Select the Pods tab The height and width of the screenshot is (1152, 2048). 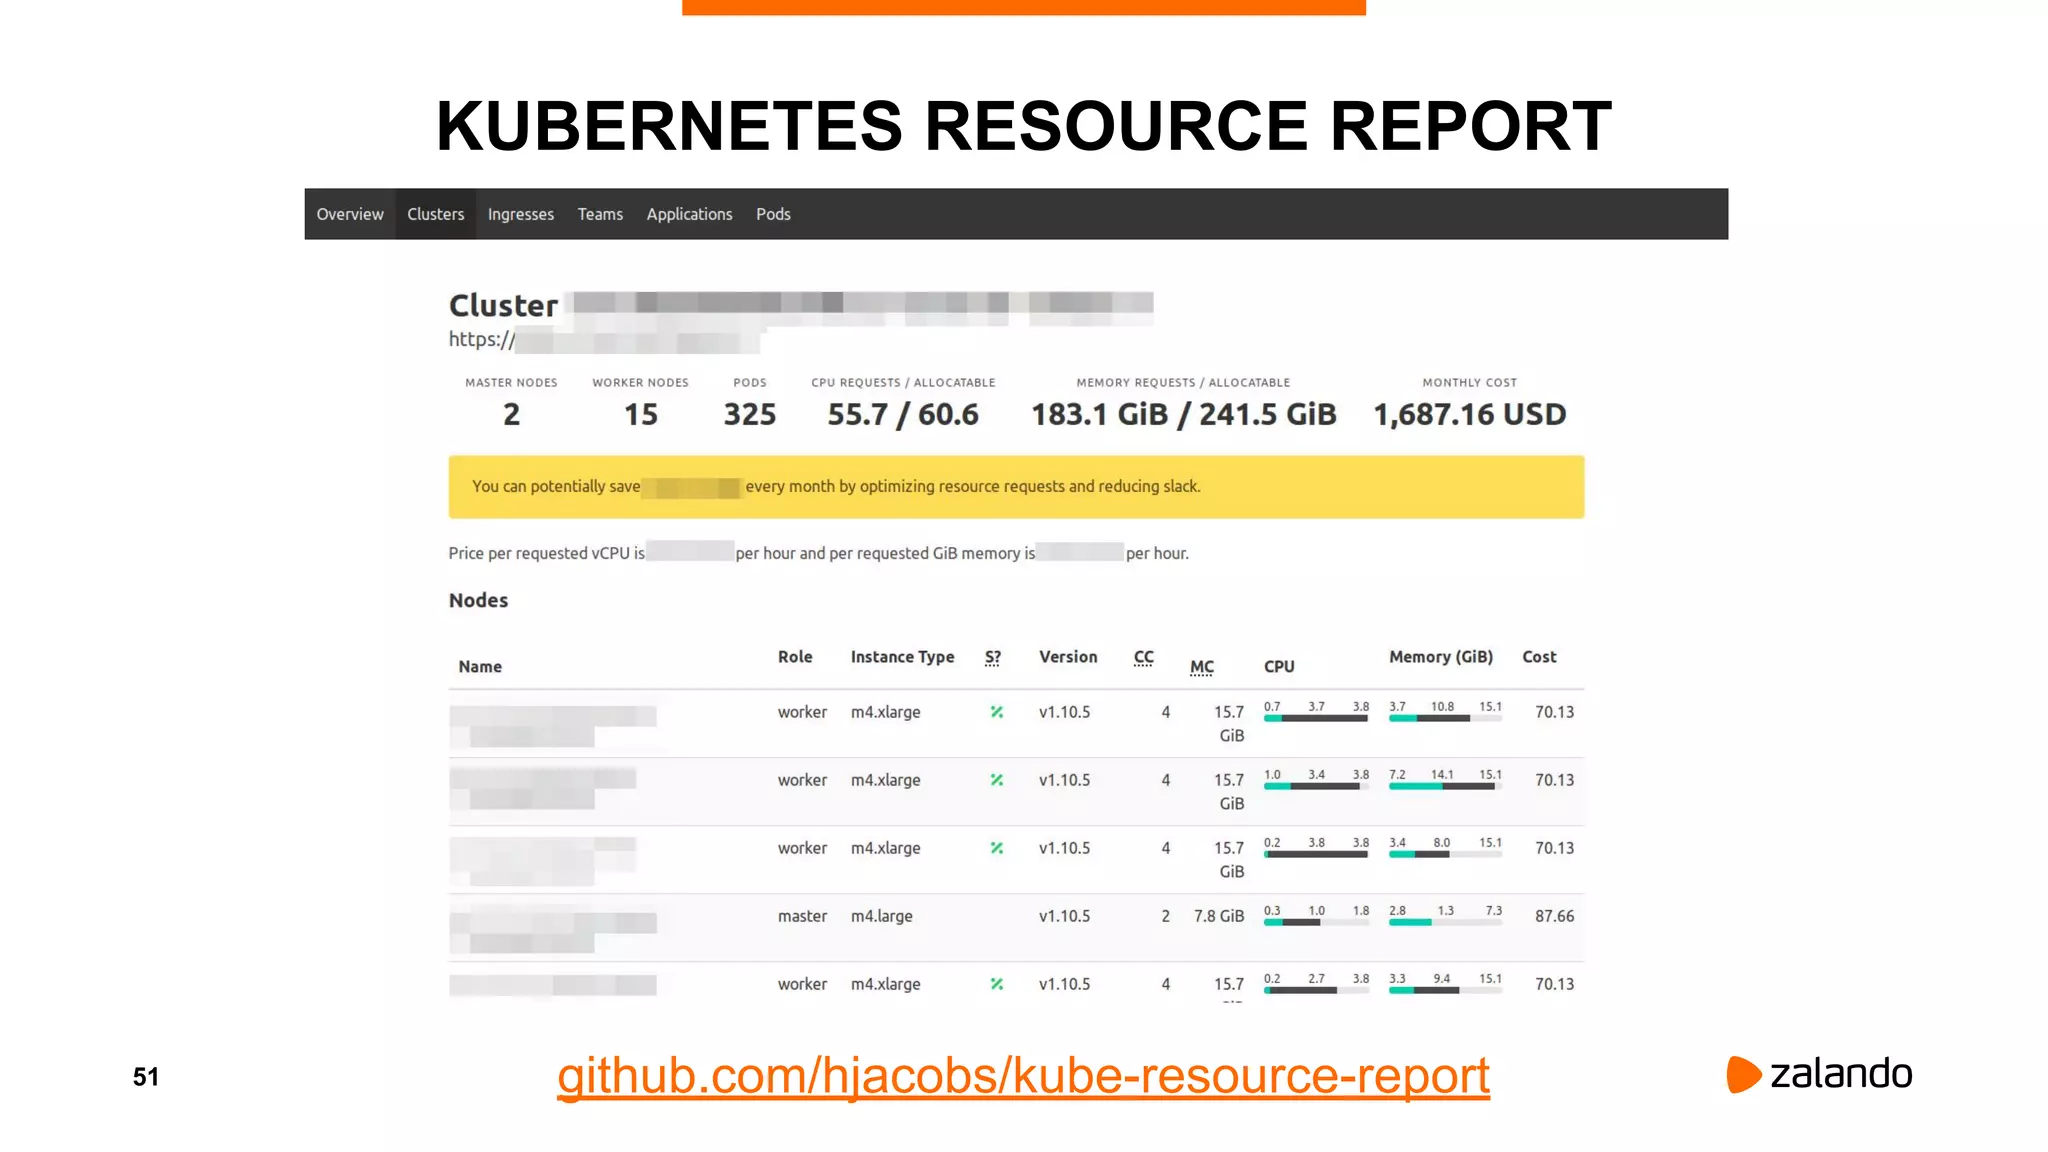773,214
